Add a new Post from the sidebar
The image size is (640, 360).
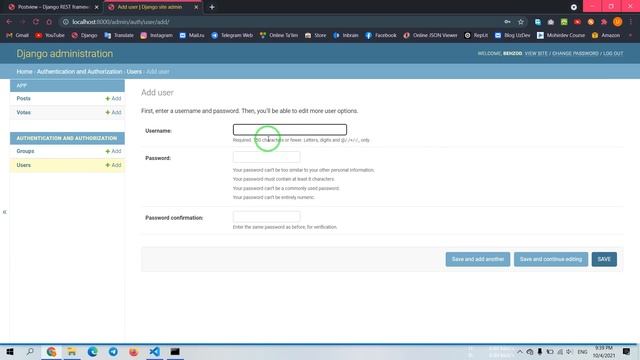pos(113,98)
